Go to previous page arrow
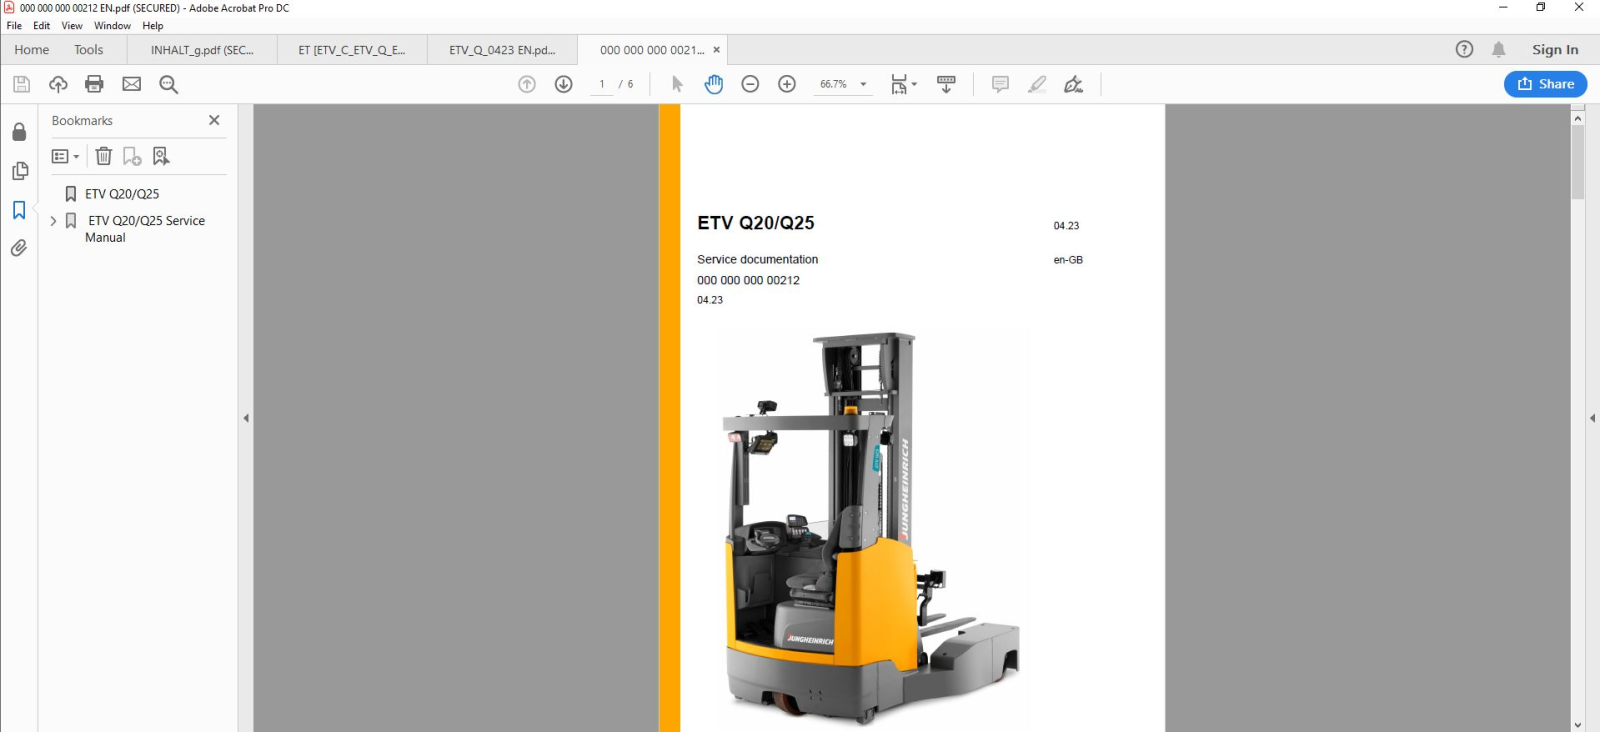The height and width of the screenshot is (732, 1600). click(527, 84)
